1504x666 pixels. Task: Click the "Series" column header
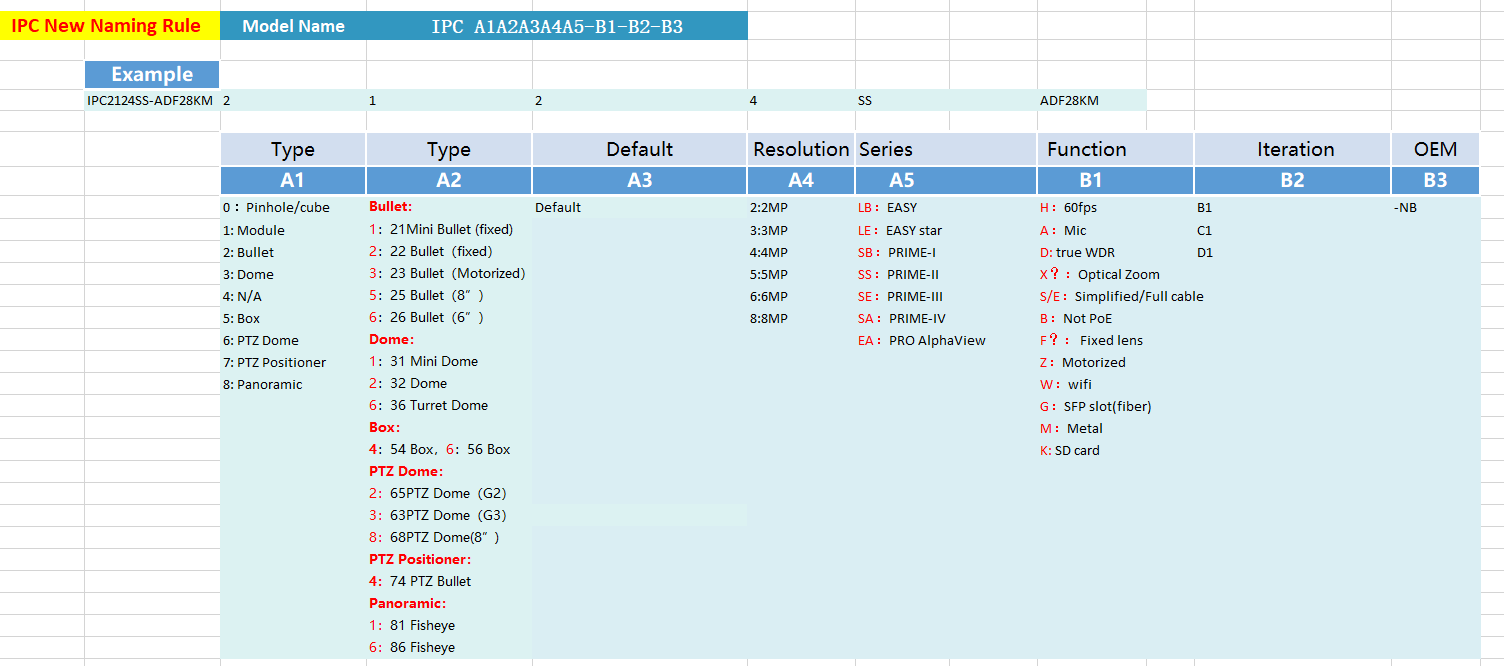point(886,149)
